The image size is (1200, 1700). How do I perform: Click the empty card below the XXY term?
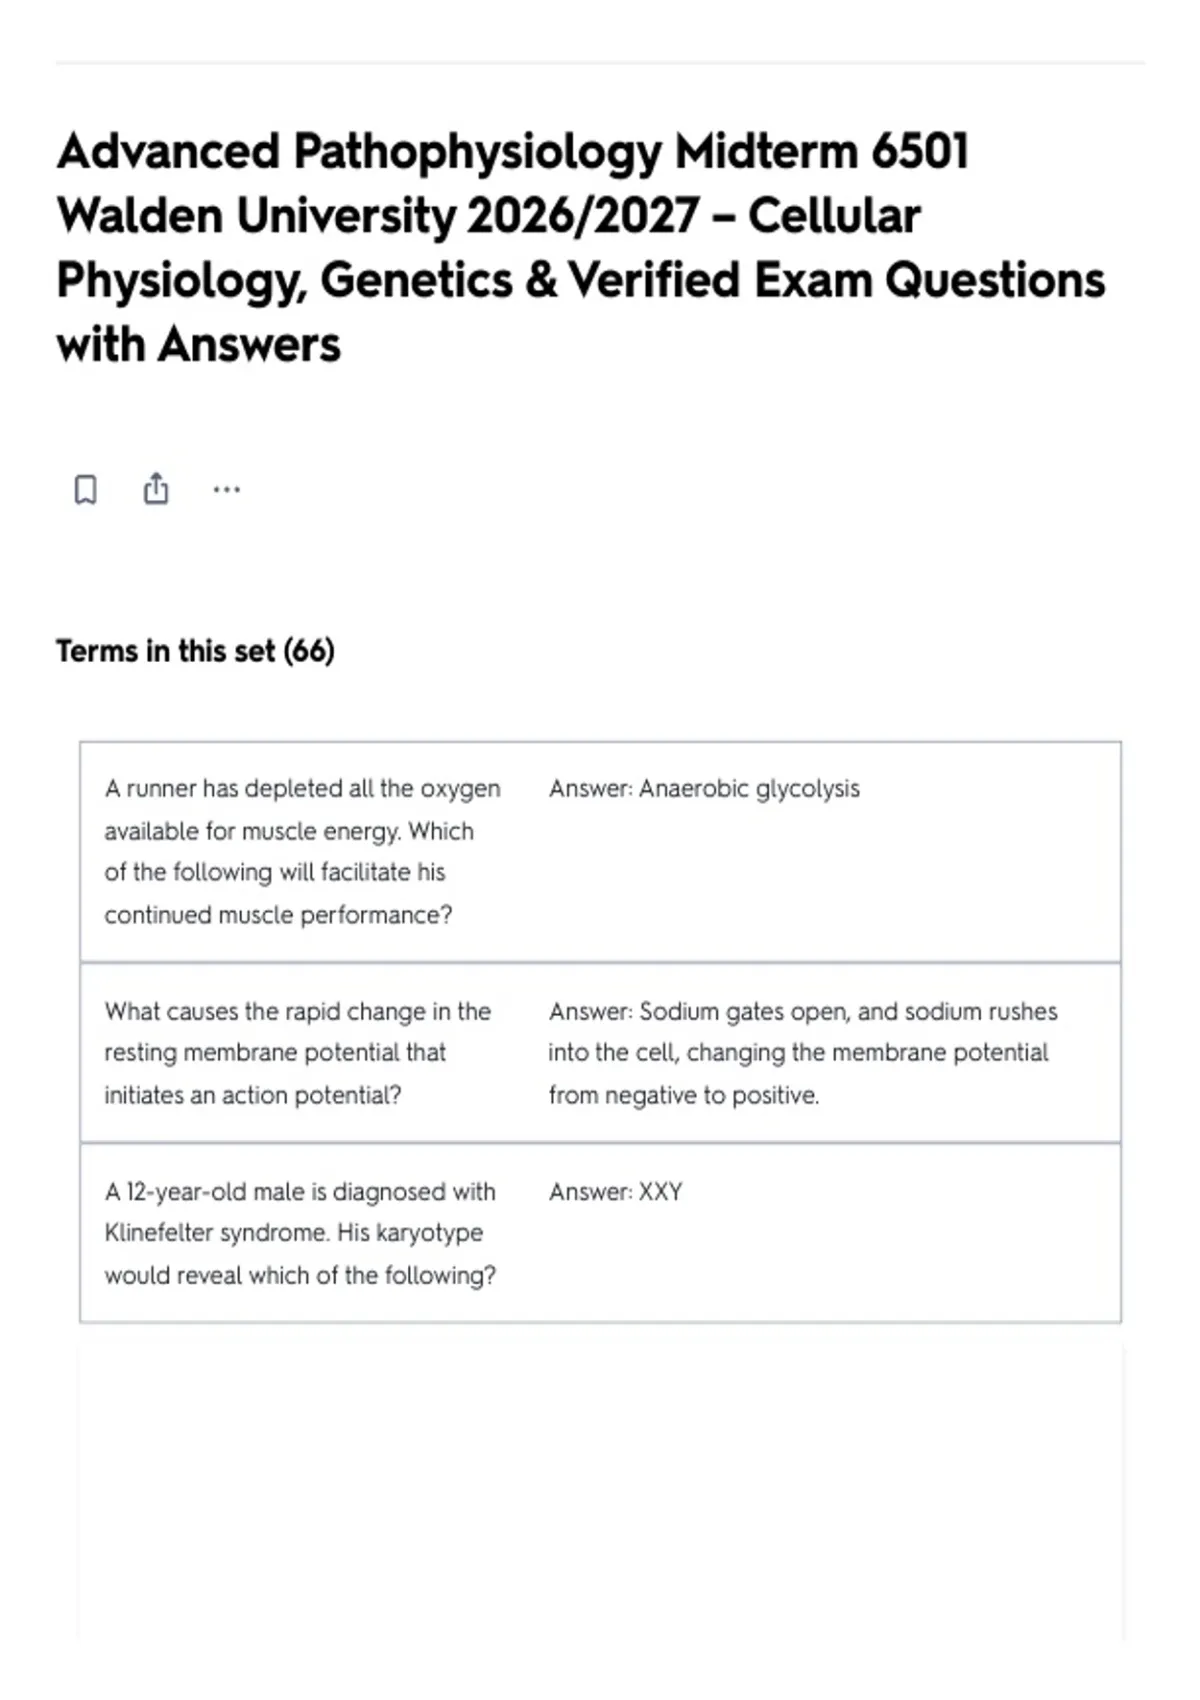tap(600, 1492)
